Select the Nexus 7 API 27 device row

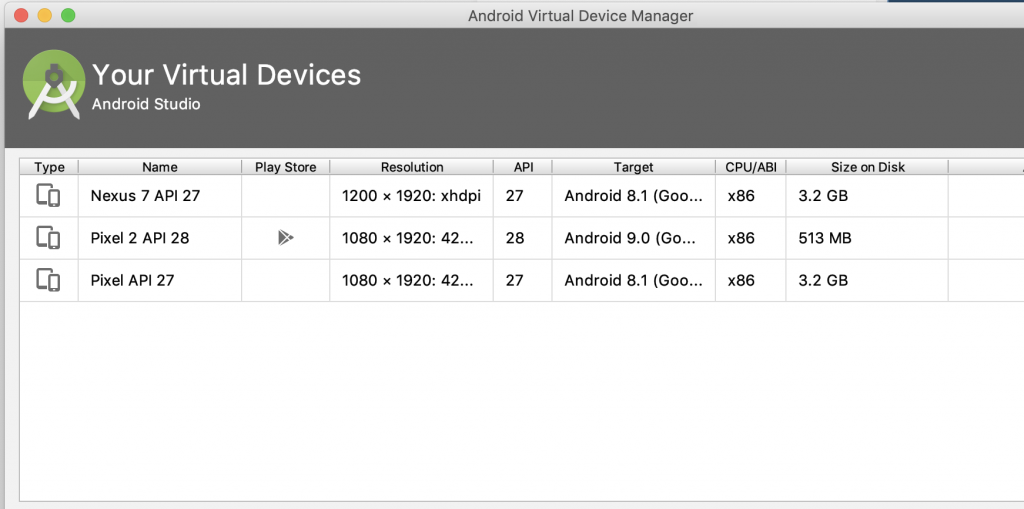pyautogui.click(x=145, y=196)
